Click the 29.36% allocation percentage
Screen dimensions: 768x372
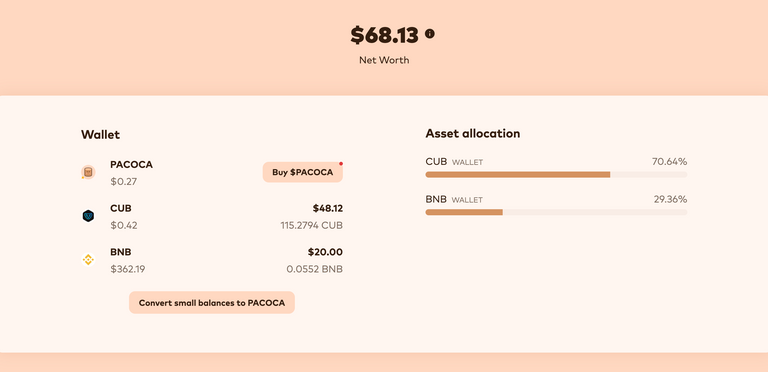click(x=670, y=199)
